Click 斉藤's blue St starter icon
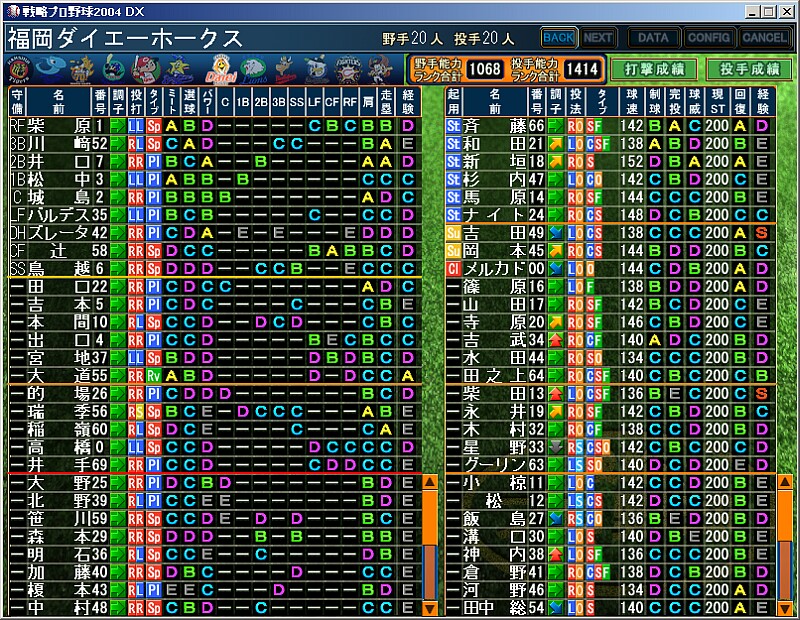 click(x=454, y=126)
